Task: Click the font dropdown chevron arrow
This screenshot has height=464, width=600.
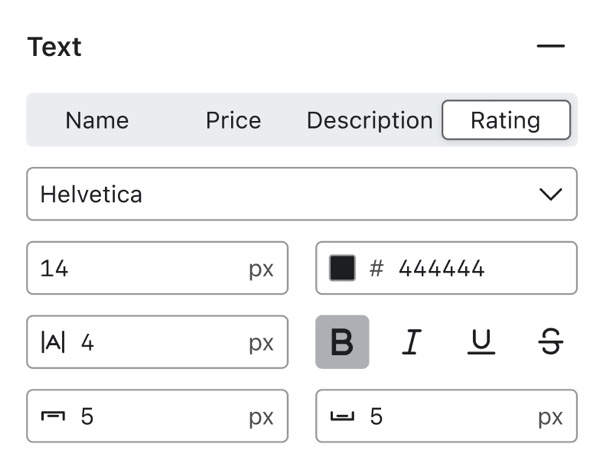Action: [x=550, y=194]
